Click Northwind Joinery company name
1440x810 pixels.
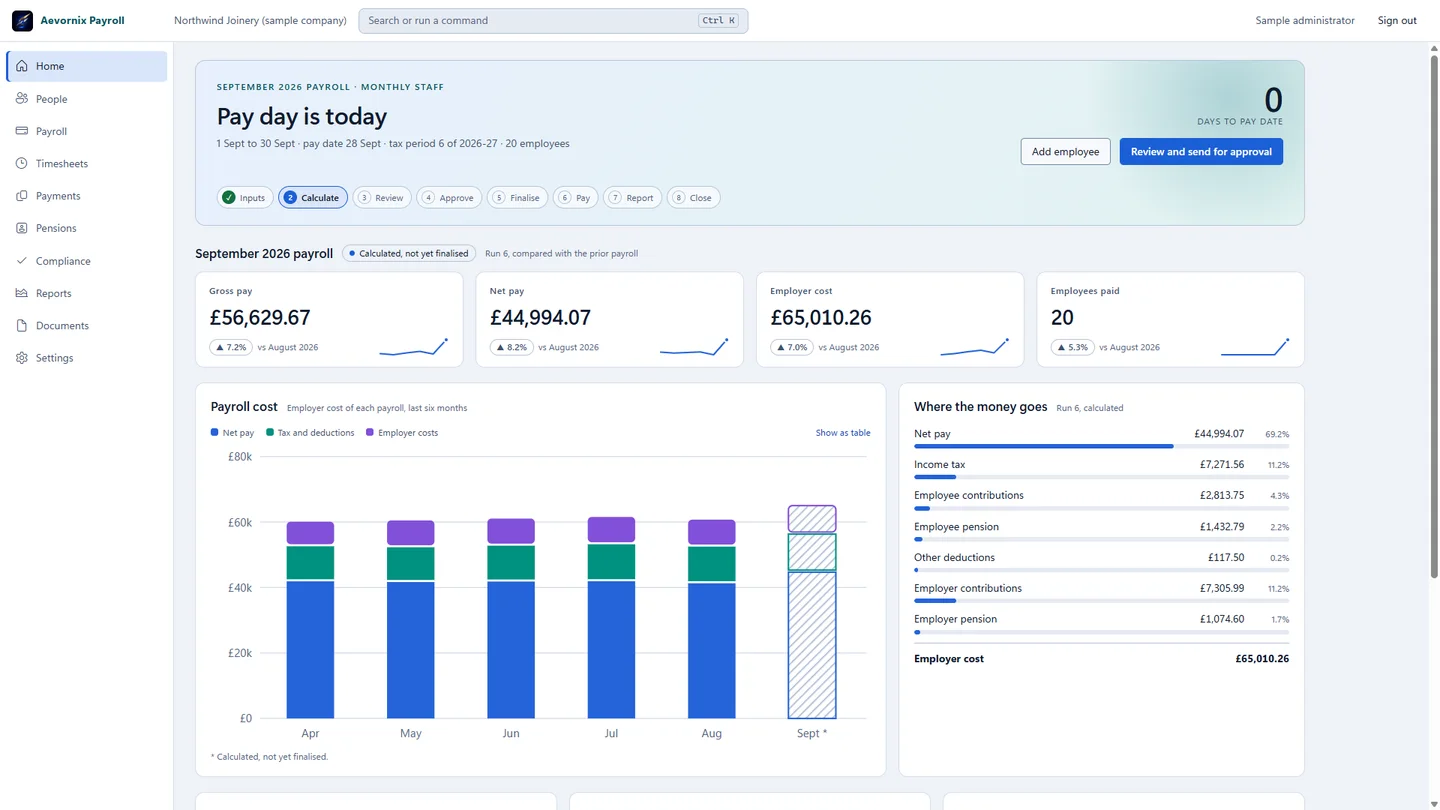click(x=260, y=20)
